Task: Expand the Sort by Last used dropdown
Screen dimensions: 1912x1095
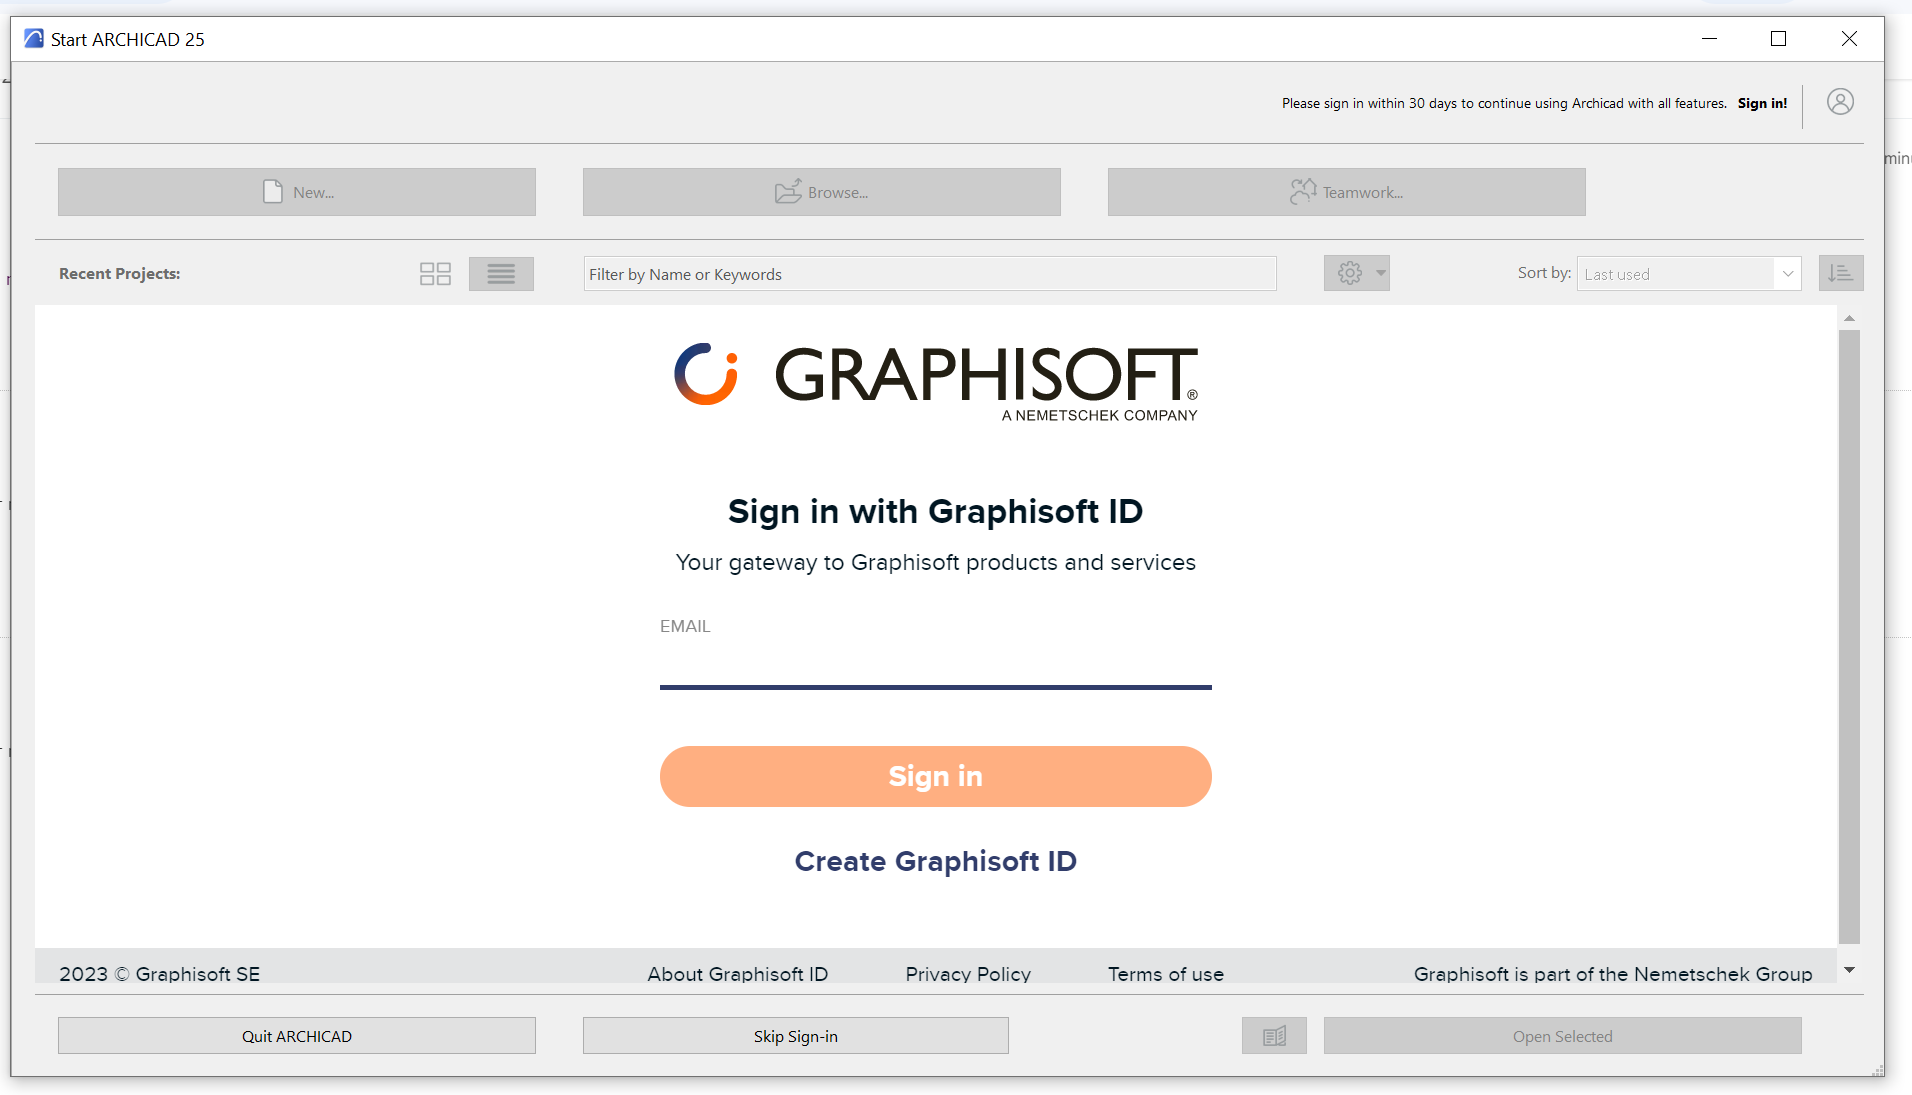Action: coord(1688,274)
